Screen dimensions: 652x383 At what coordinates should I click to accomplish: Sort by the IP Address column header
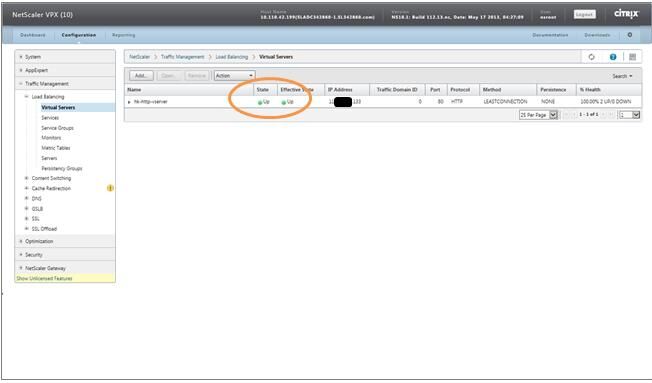tap(347, 90)
